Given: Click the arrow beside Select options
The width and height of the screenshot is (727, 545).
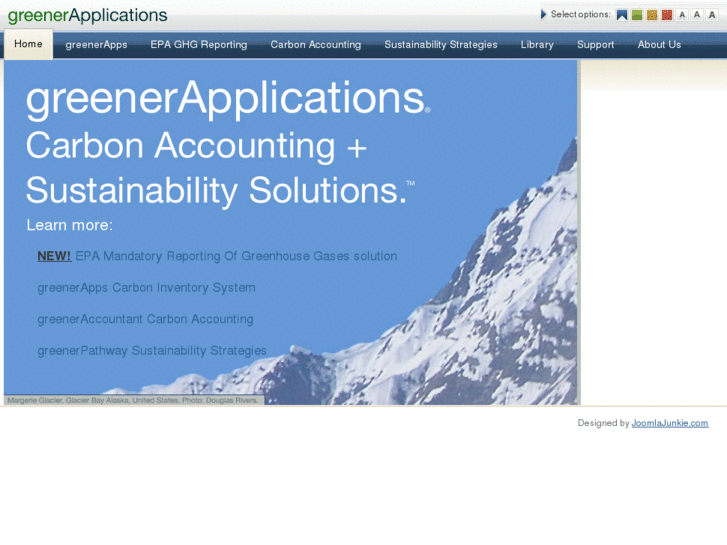Looking at the screenshot, I should click(x=543, y=14).
